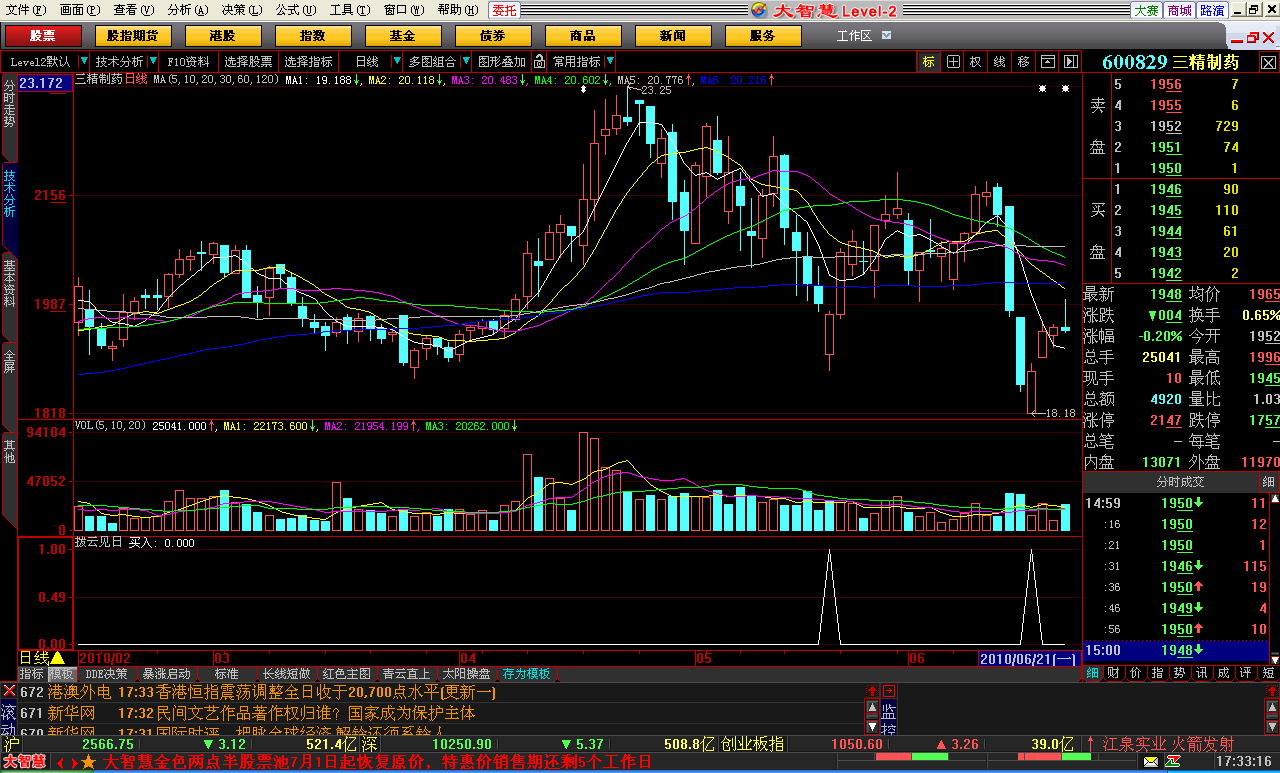
Task: Select the 股票 main tab
Action: pyautogui.click(x=43, y=36)
